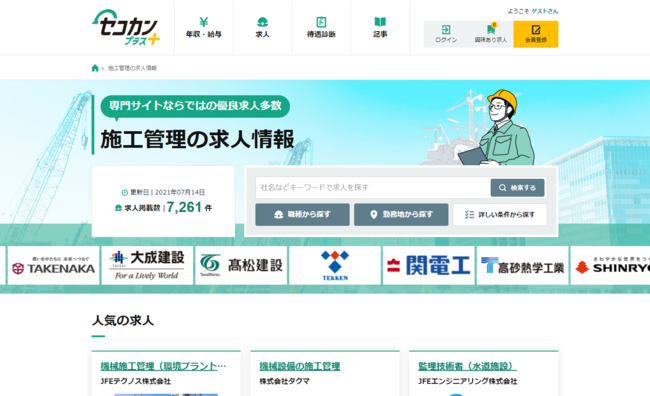Image resolution: width=650 pixels, height=396 pixels.
Task: Click the 関電工 company logo
Action: coord(429,265)
